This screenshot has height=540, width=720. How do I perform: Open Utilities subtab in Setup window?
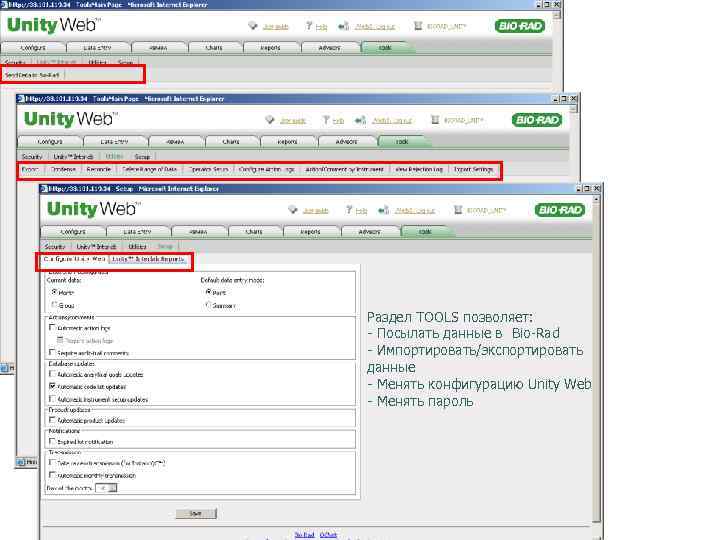[137, 247]
